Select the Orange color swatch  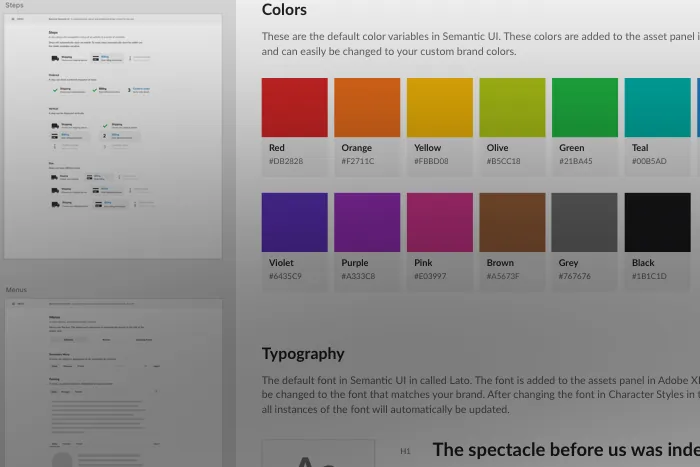(x=367, y=108)
